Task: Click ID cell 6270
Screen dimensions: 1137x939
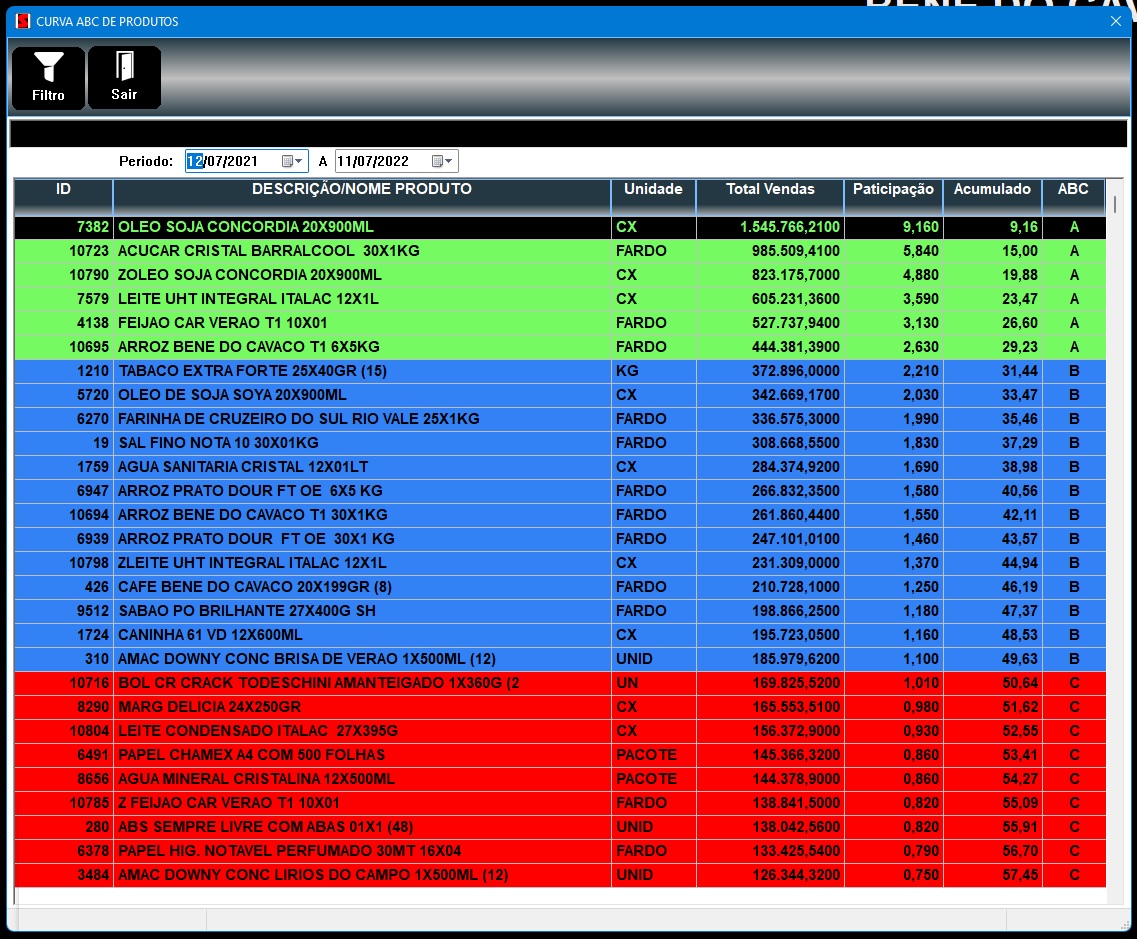Action: [x=92, y=418]
